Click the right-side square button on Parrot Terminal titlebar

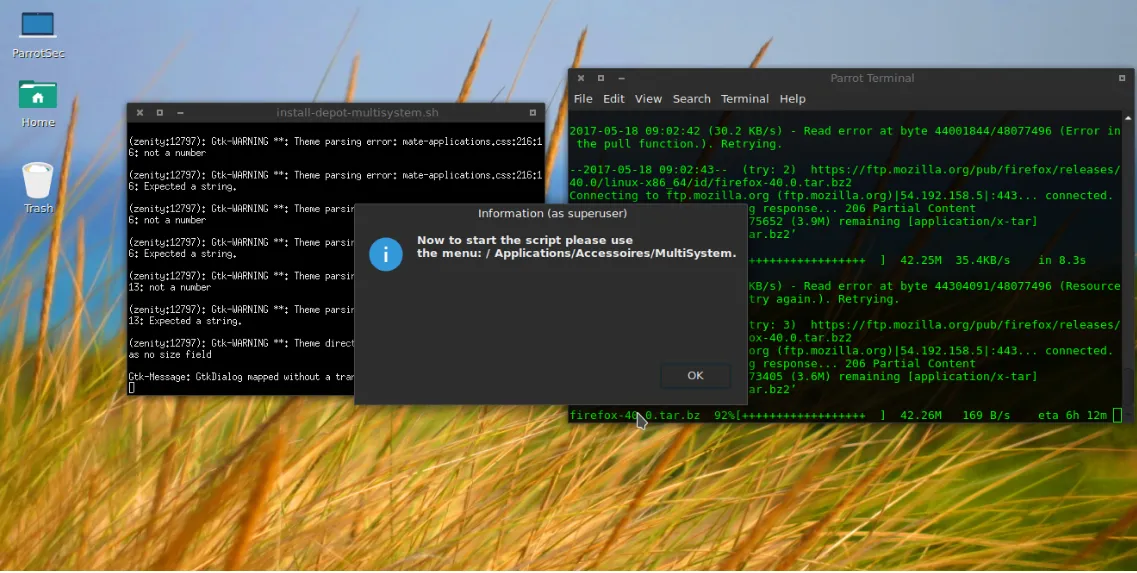point(1122,78)
